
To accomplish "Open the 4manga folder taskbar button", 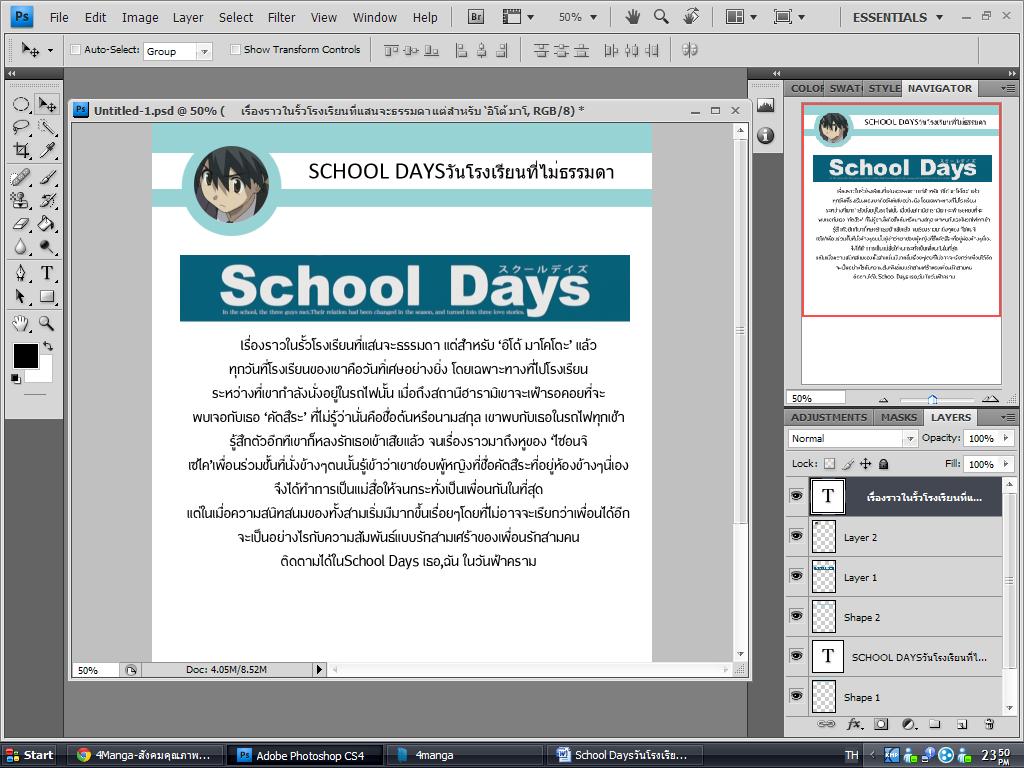I will [464, 756].
